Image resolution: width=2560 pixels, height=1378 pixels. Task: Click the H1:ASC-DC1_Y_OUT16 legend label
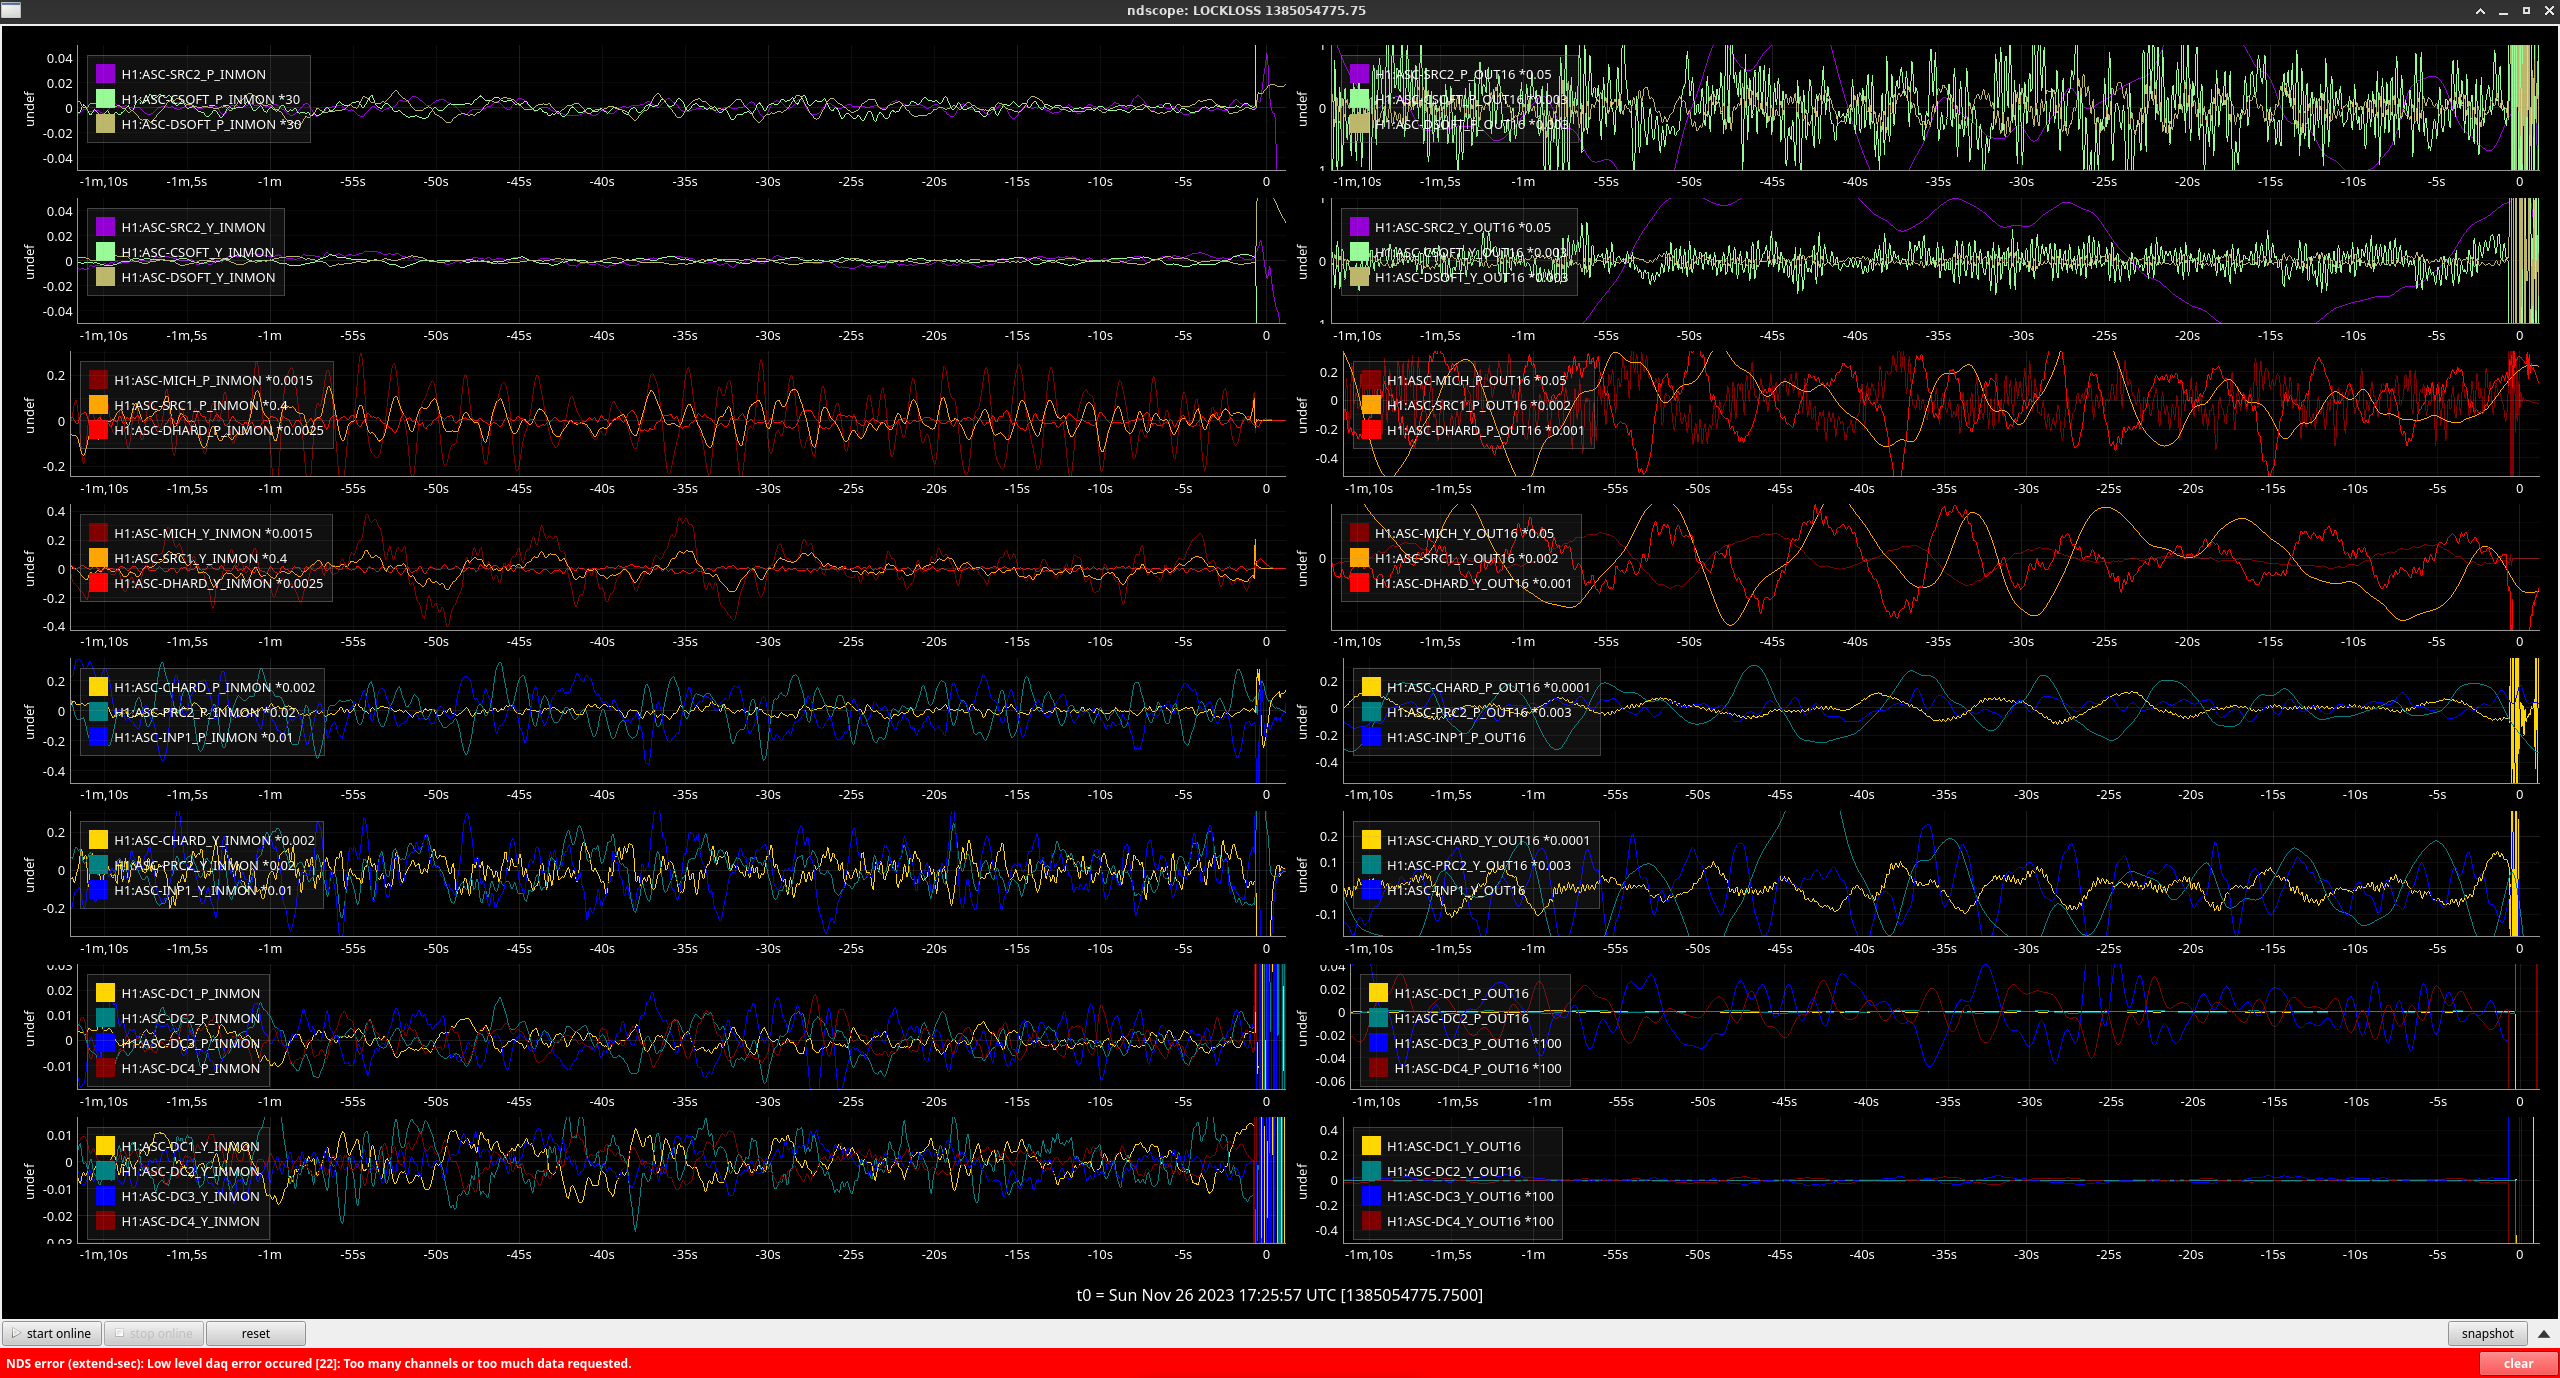pyautogui.click(x=1453, y=1146)
